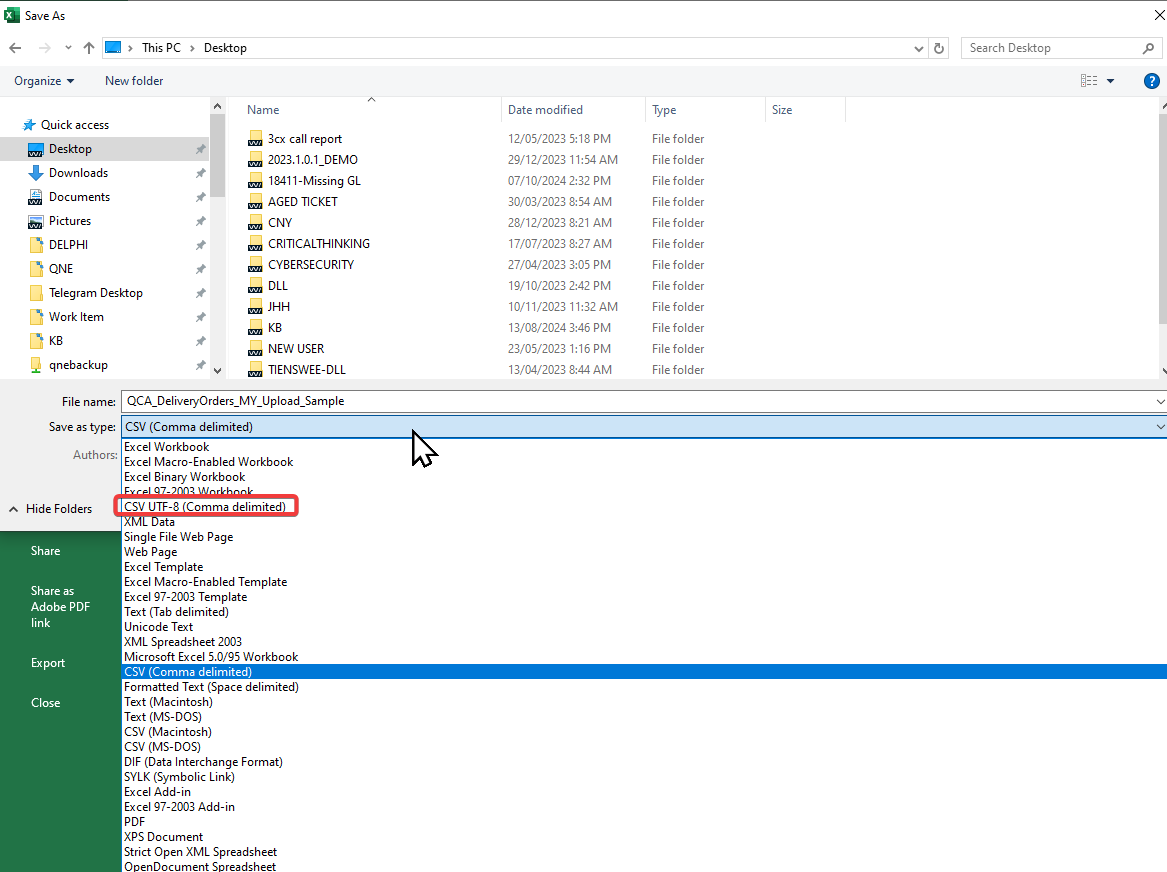
Task: Choose highlighted CSV (Comma delimited) option
Action: point(644,672)
